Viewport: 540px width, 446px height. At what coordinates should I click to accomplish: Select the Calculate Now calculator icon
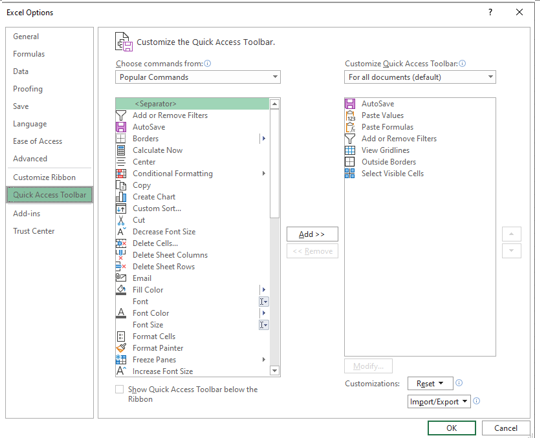(121, 150)
